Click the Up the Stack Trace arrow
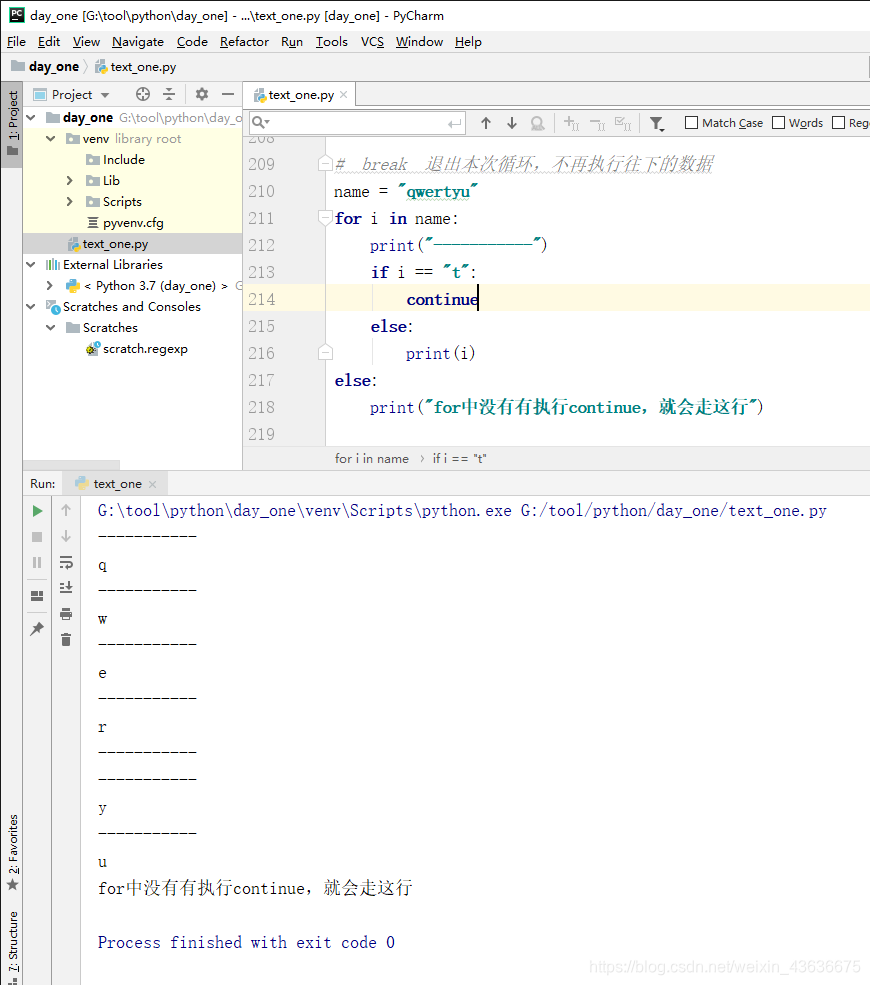 pos(66,511)
